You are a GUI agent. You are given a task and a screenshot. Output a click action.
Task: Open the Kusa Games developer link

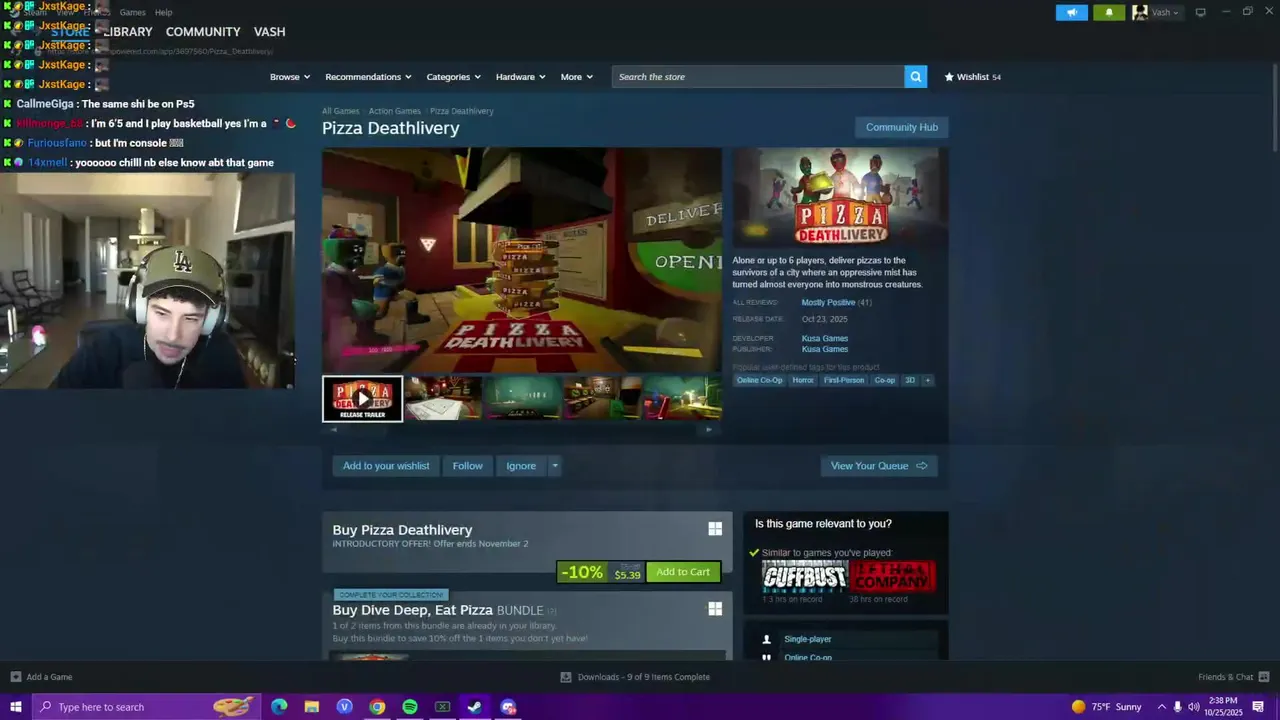(x=825, y=338)
